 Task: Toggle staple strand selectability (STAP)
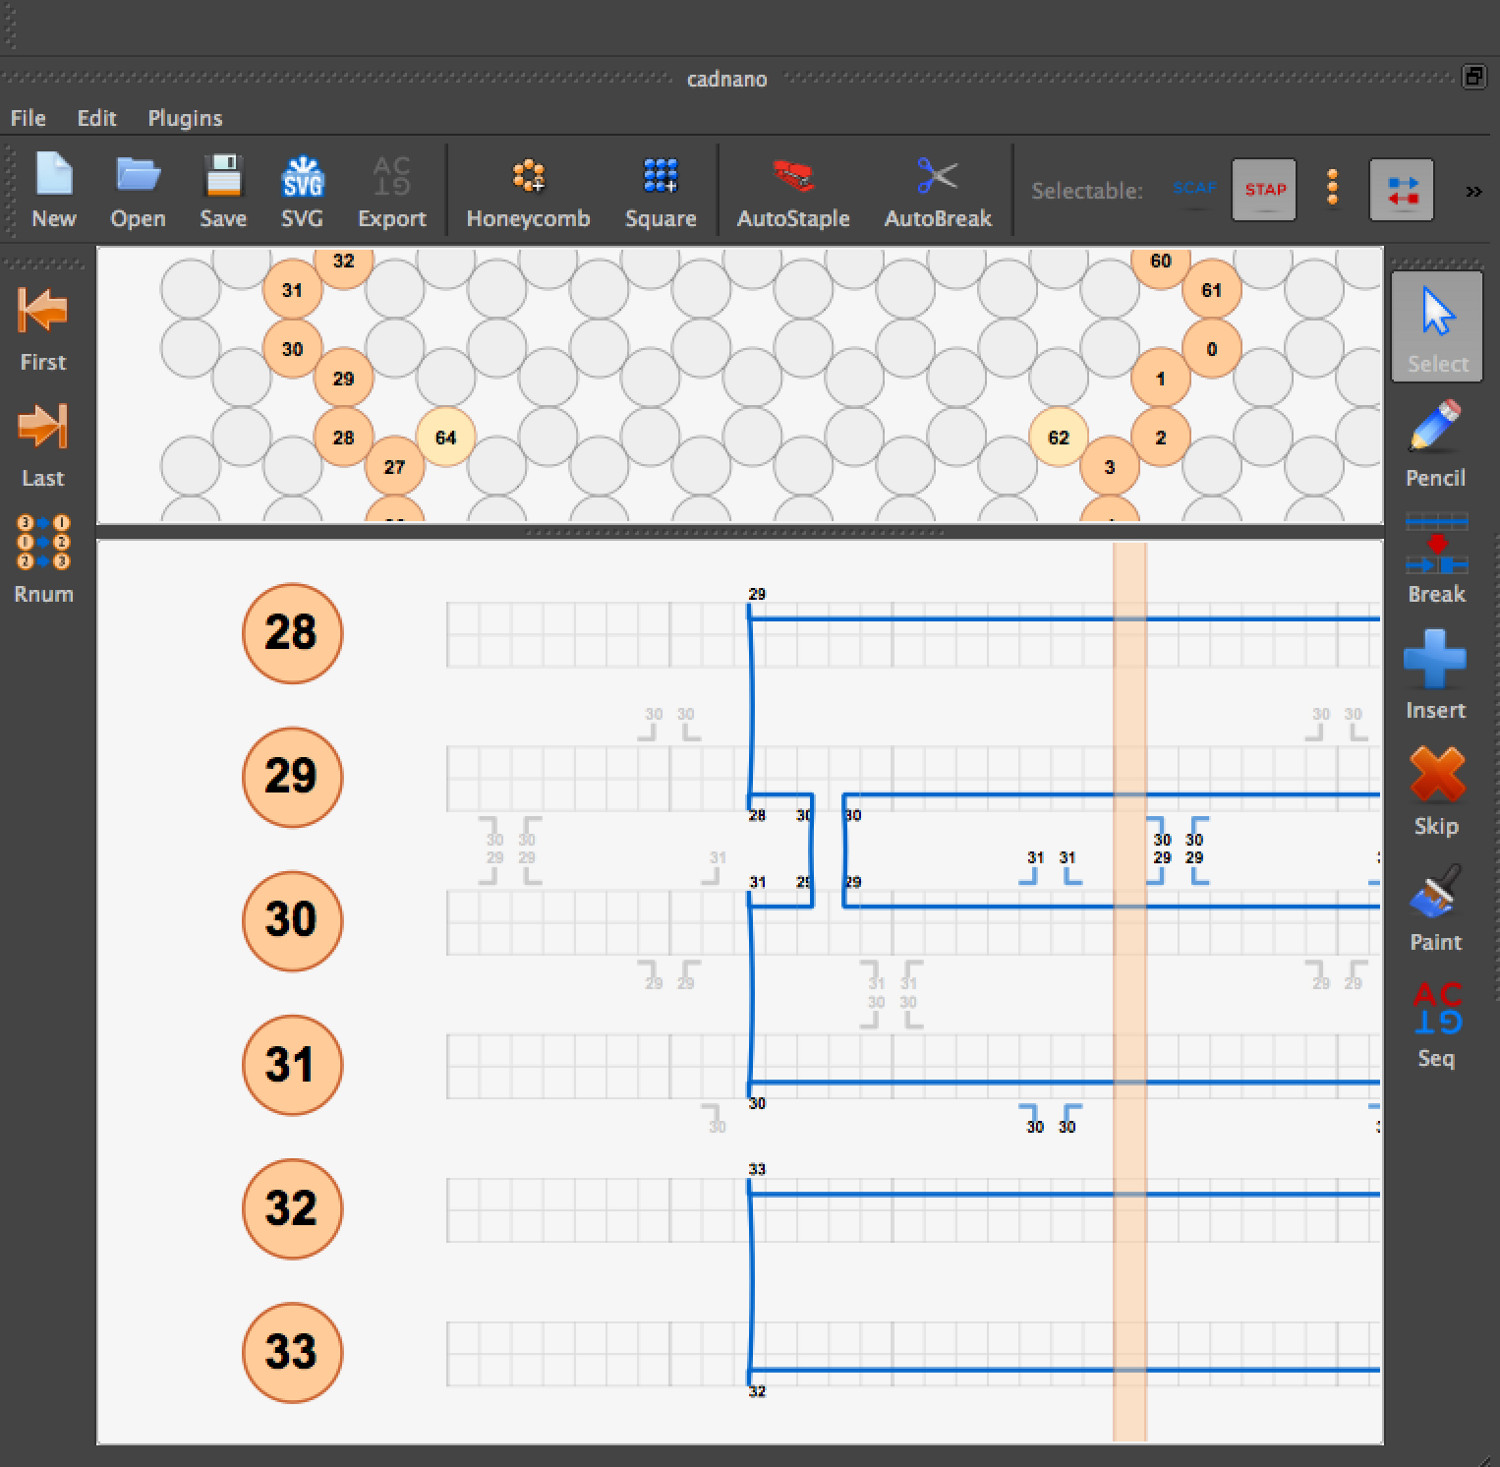1264,189
